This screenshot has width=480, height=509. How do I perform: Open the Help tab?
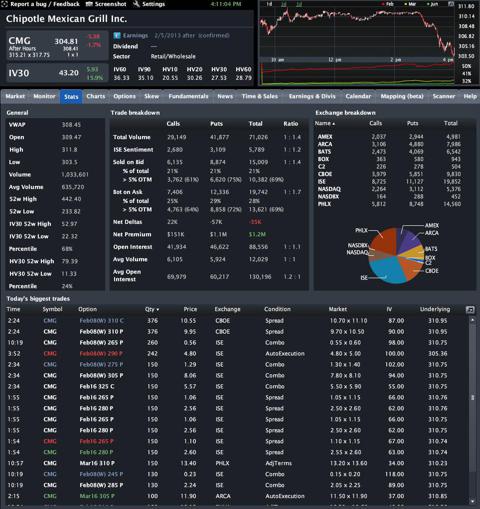coord(470,96)
